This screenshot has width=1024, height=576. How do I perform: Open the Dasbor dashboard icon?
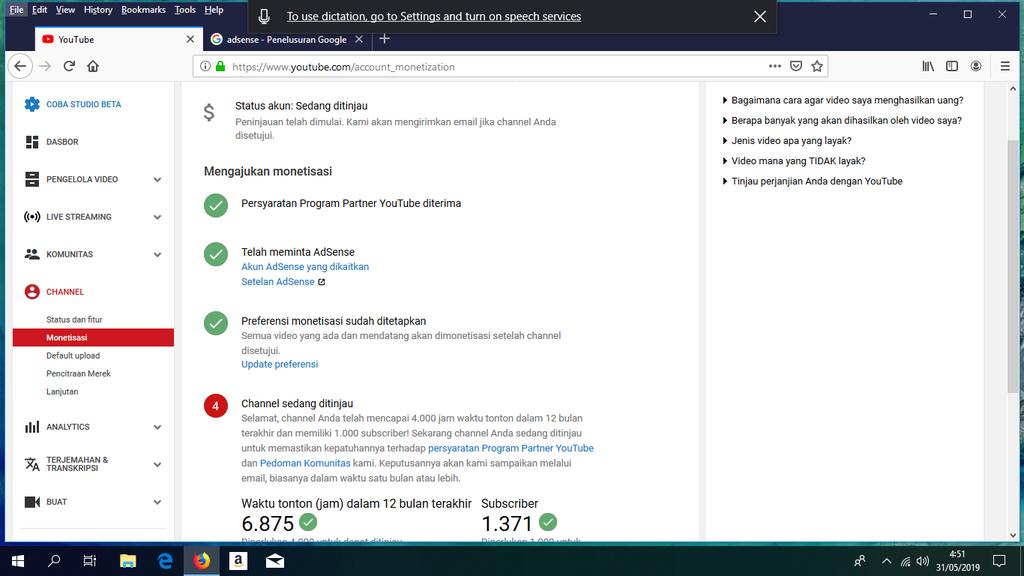coord(31,142)
